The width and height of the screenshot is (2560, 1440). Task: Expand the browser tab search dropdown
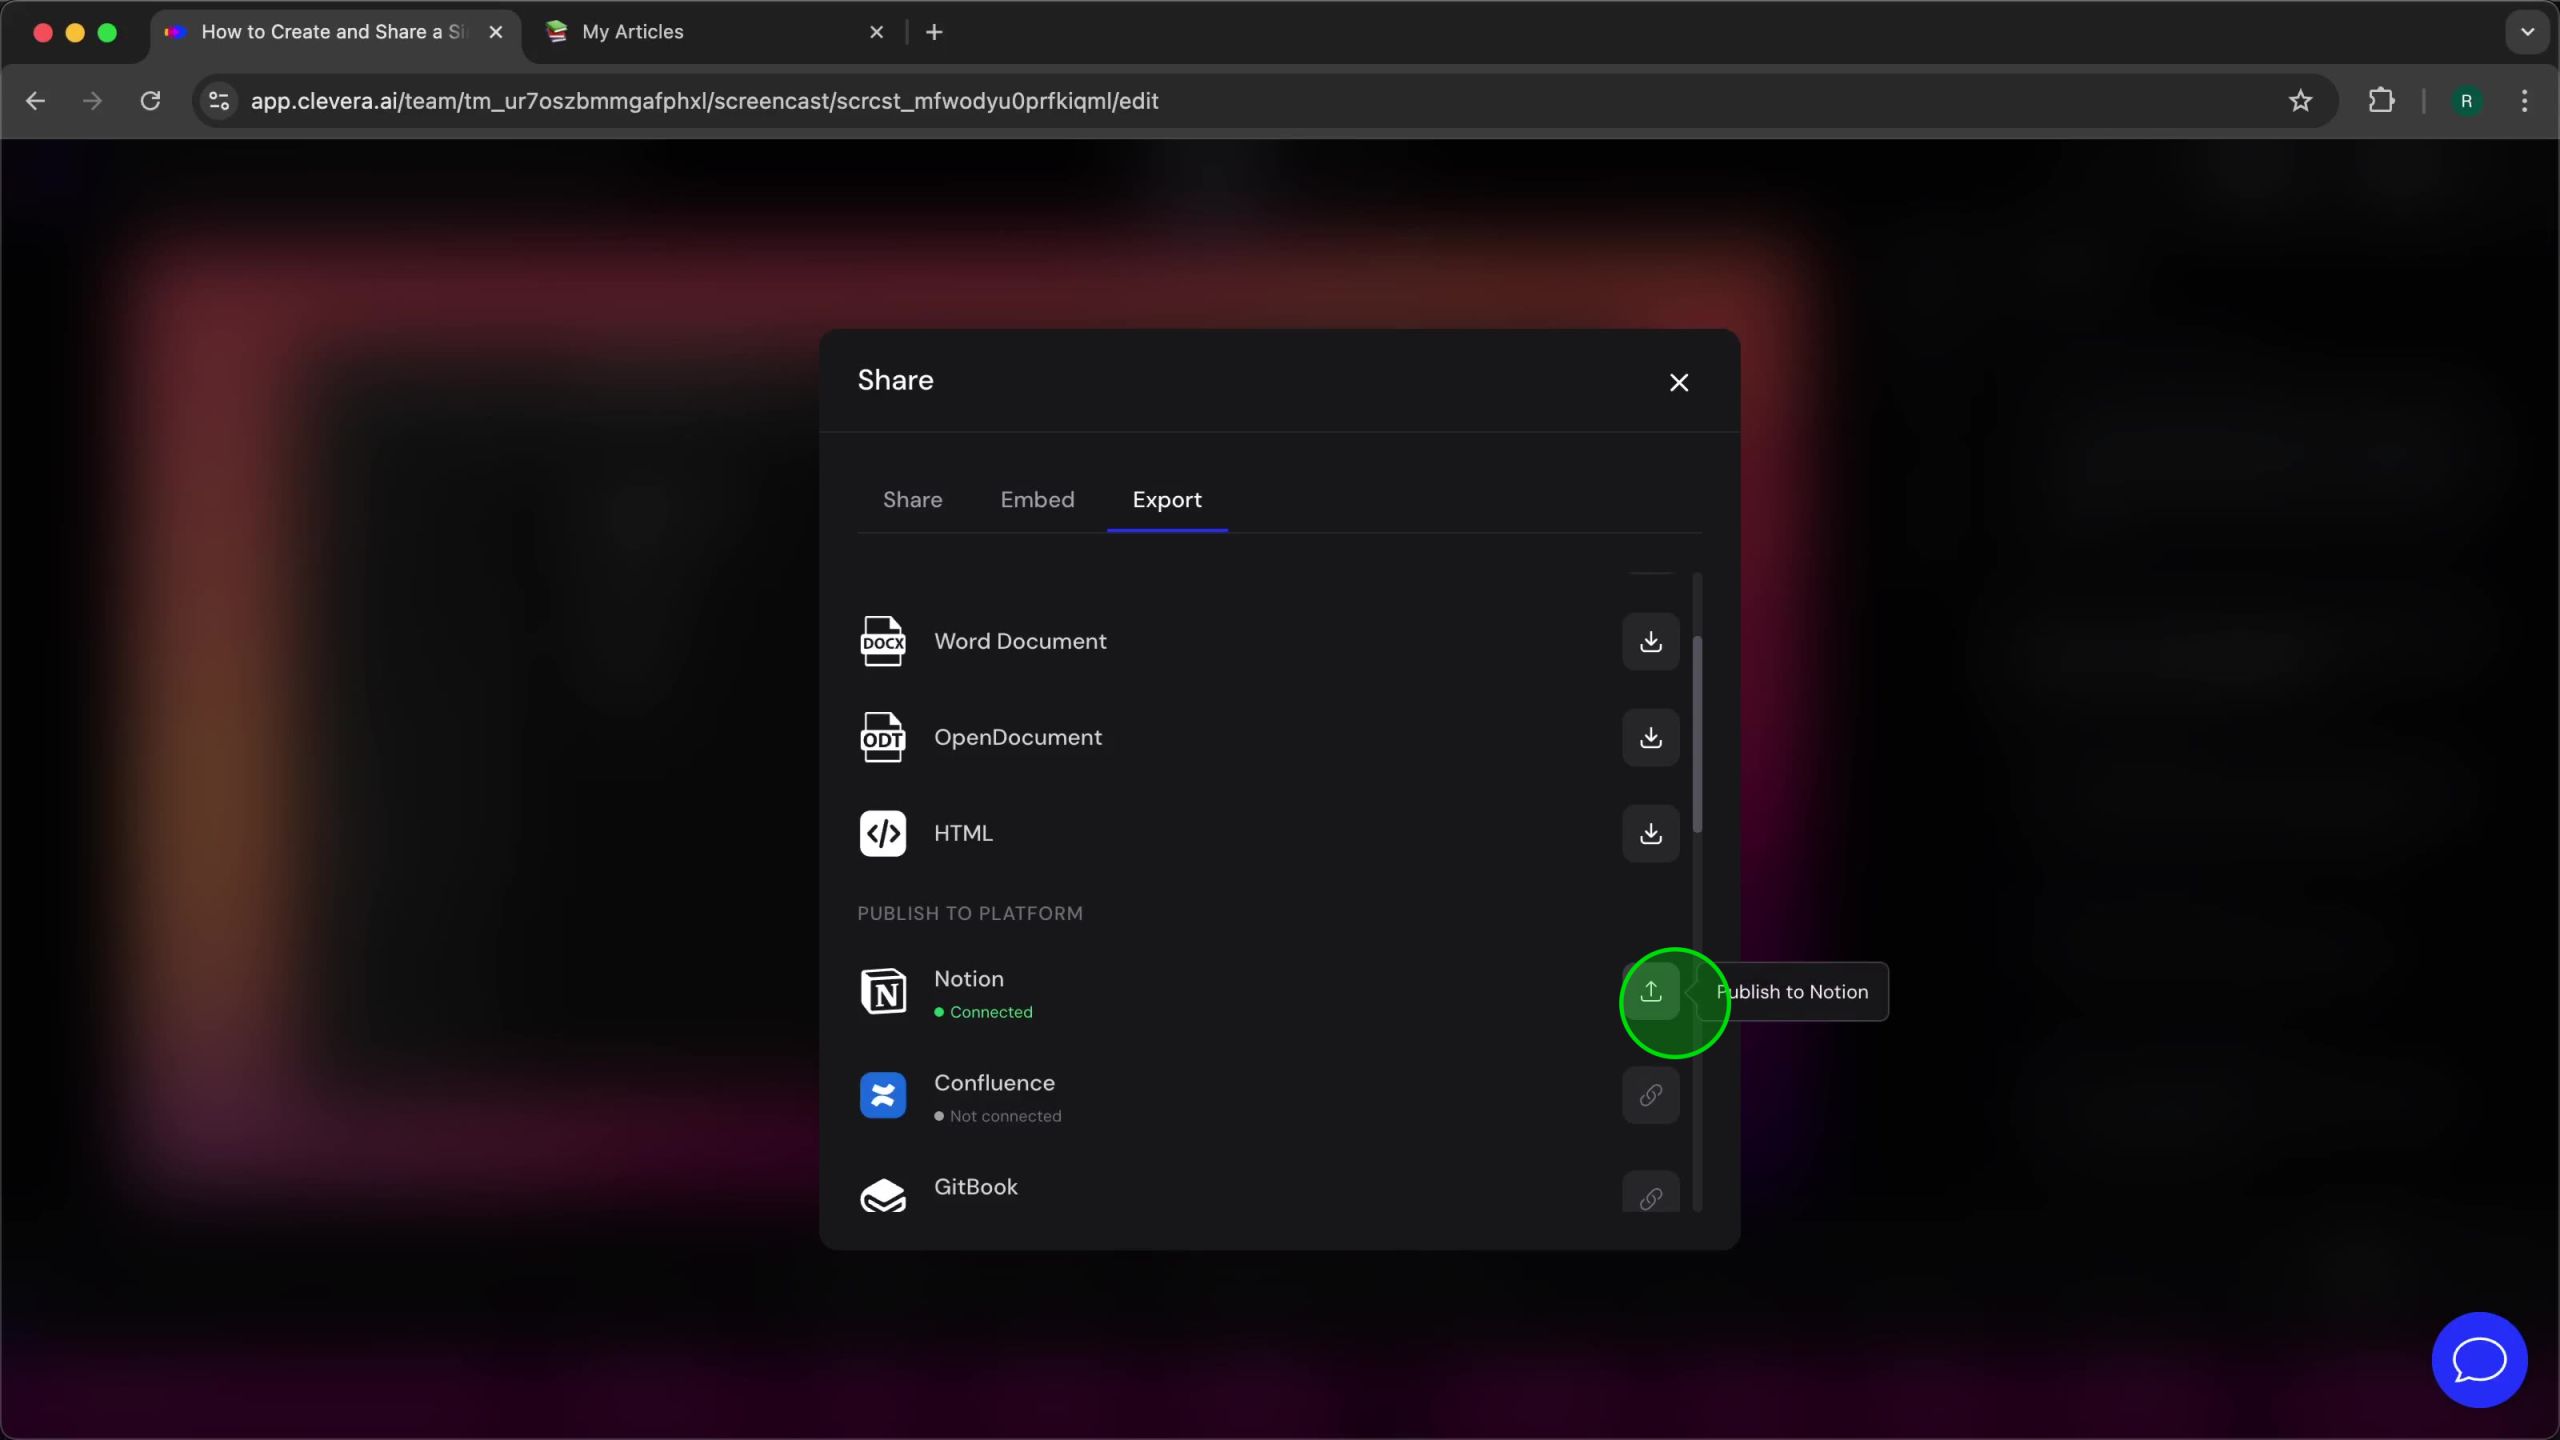2527,32
